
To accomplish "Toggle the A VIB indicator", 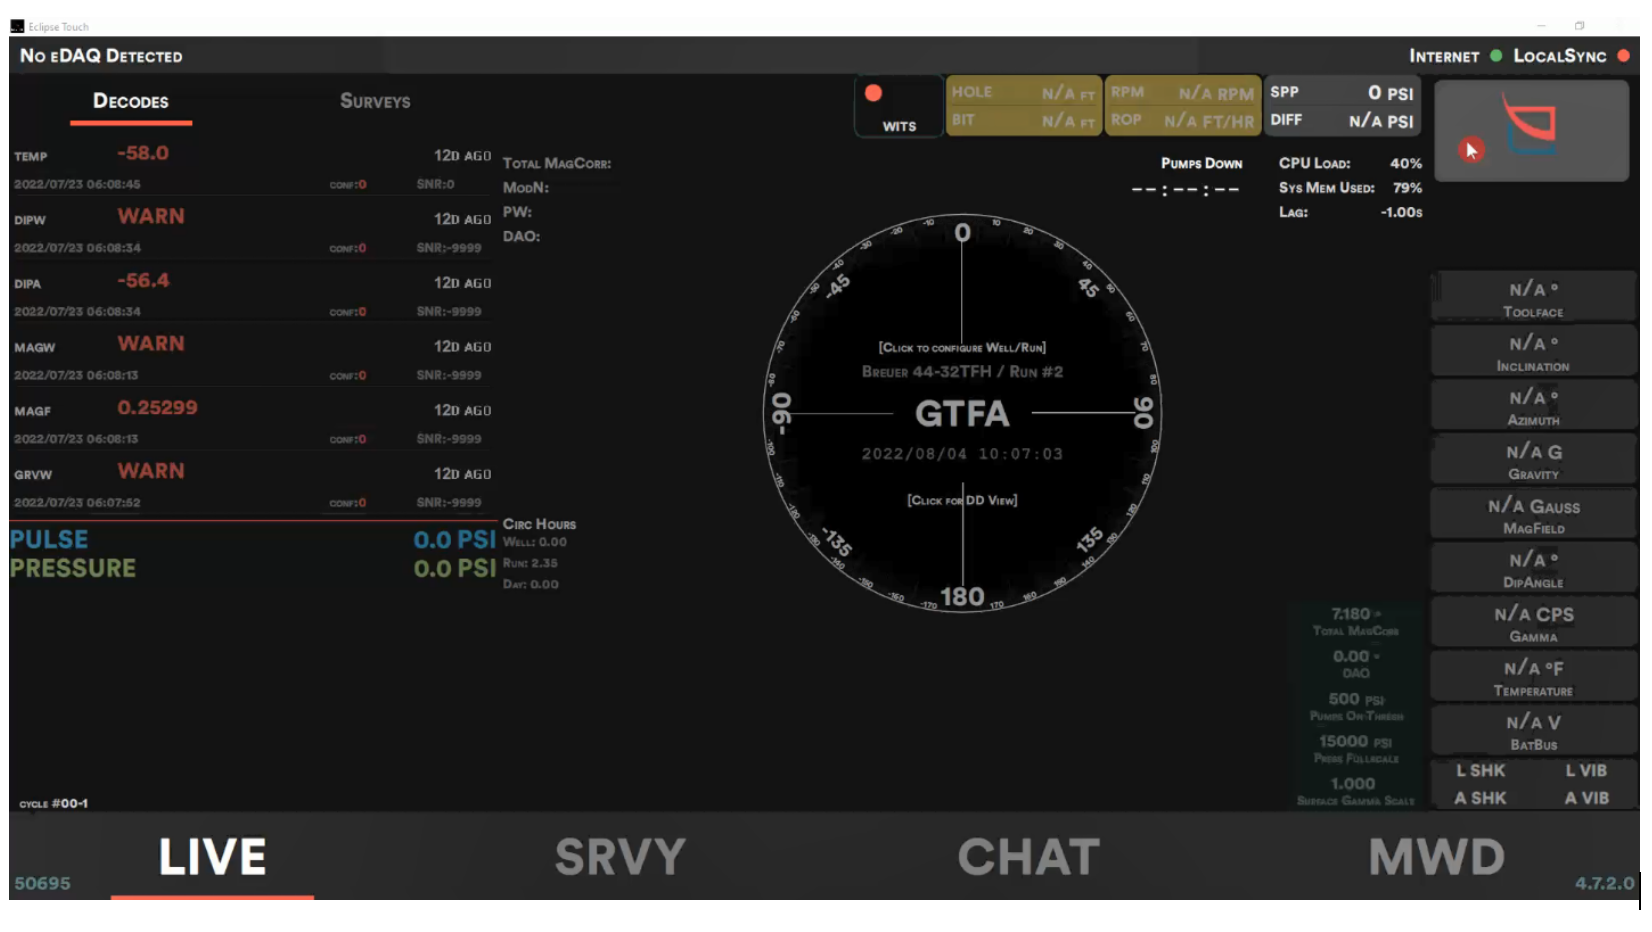I will pyautogui.click(x=1586, y=798).
